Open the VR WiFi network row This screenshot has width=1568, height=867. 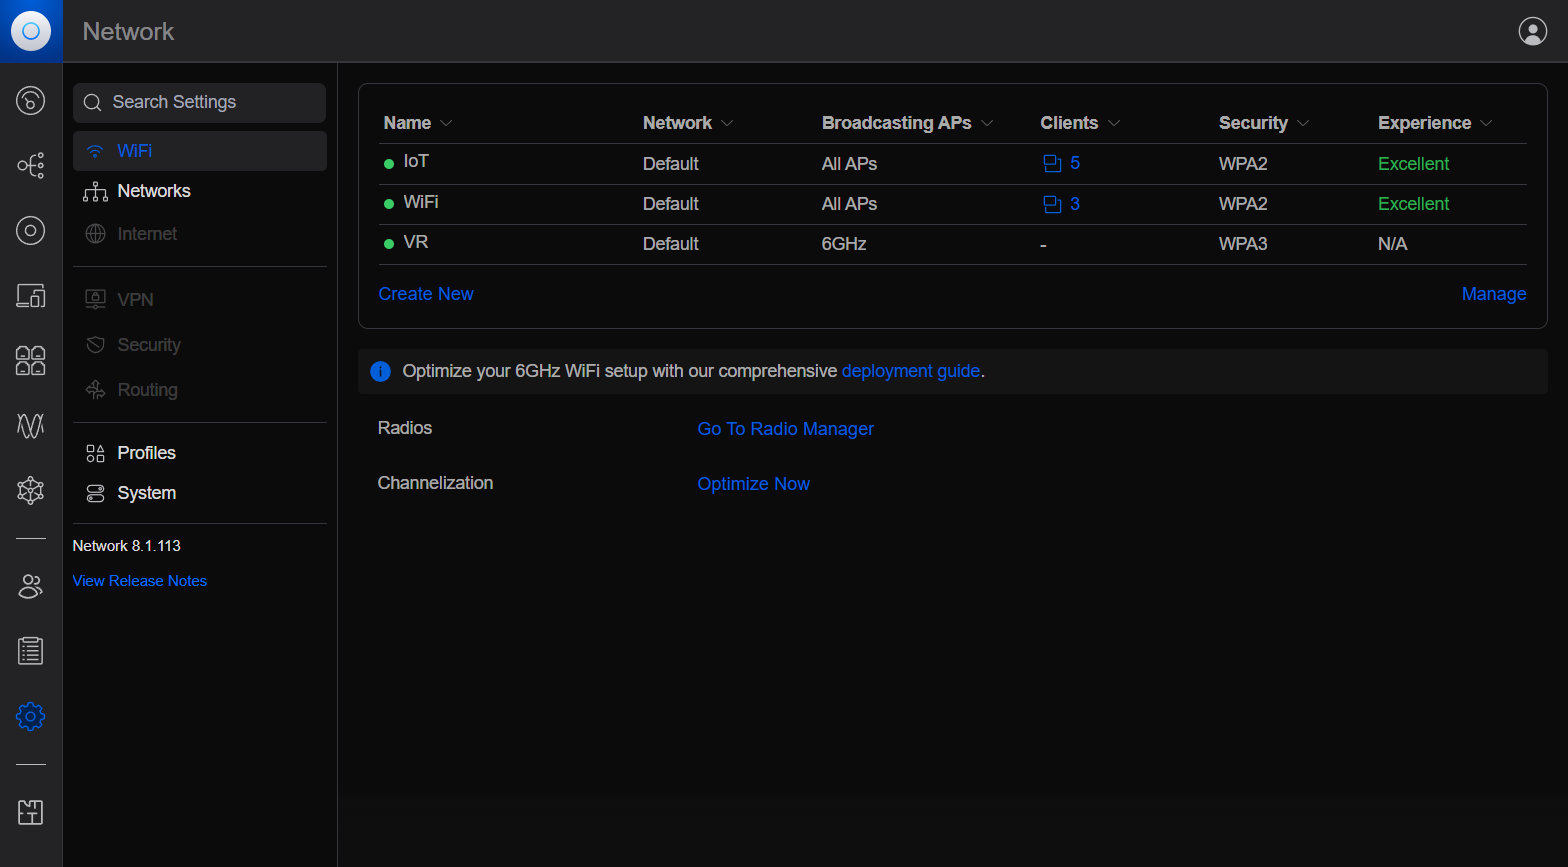tap(953, 244)
